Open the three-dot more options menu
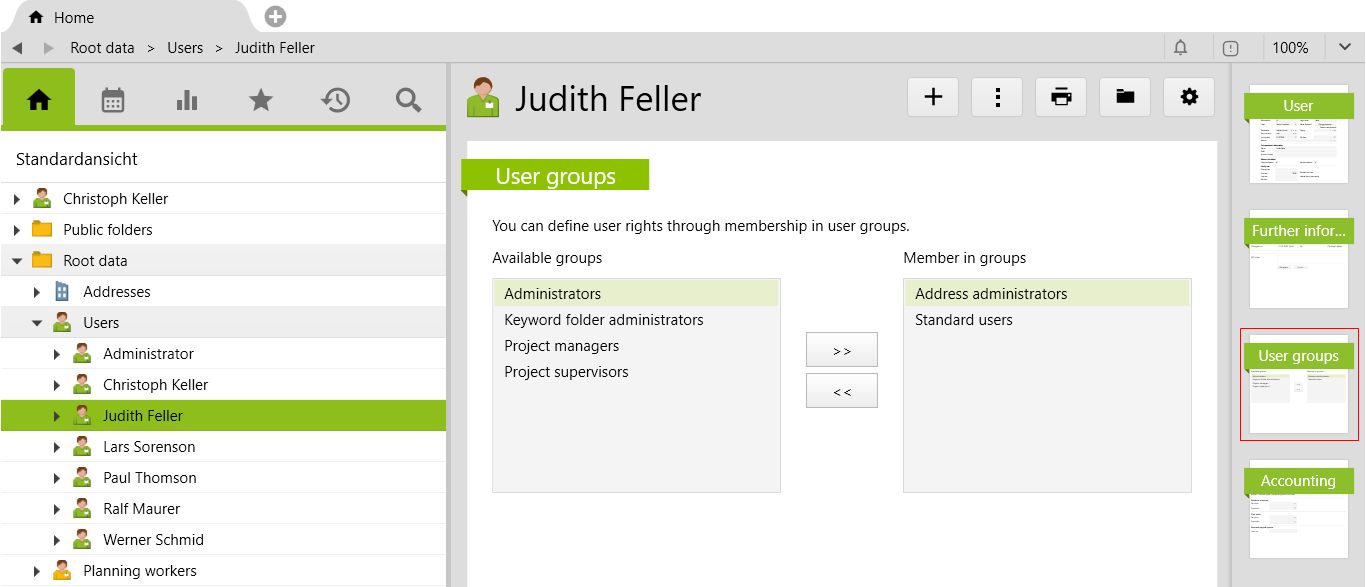The image size is (1366, 587). [x=997, y=97]
